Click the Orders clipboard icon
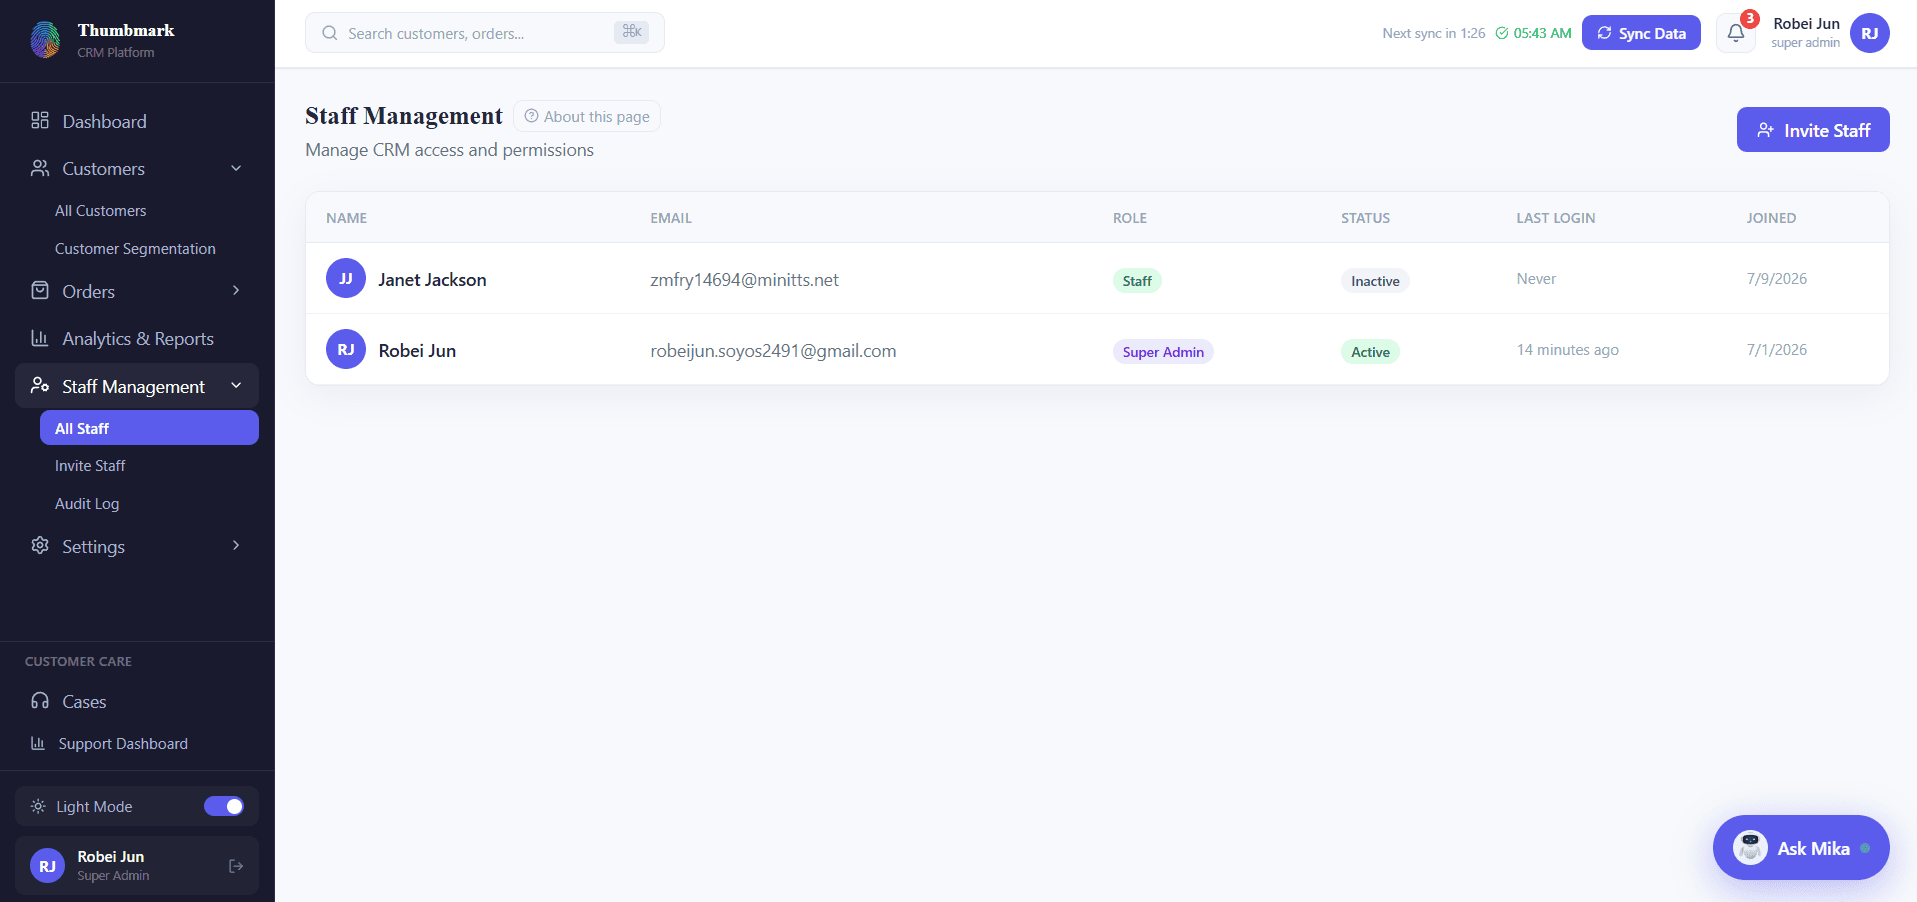 pos(40,291)
